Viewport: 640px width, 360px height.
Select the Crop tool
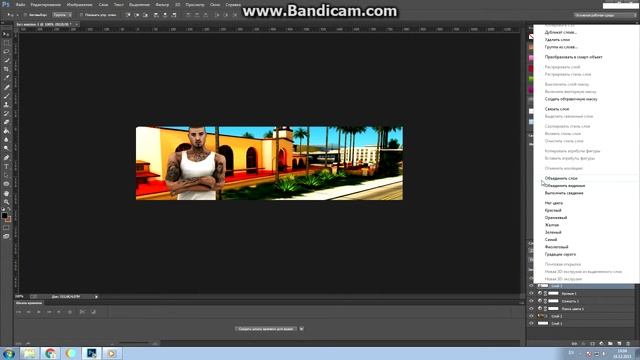pyautogui.click(x=6, y=69)
